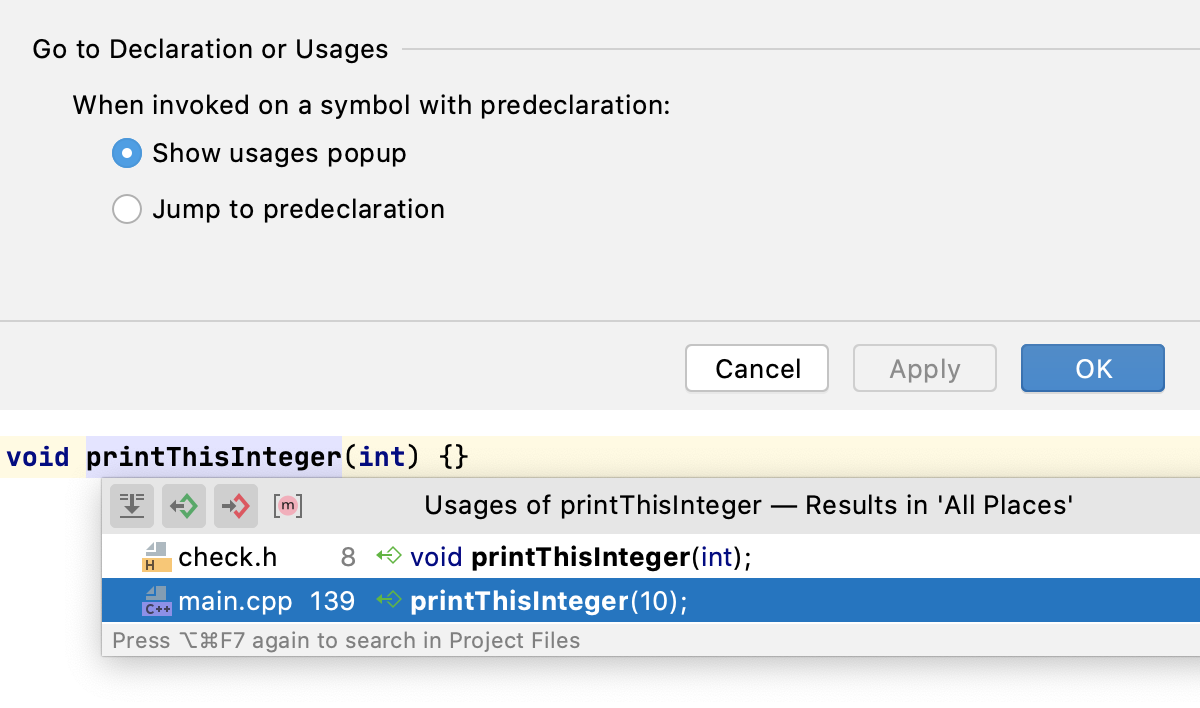This screenshot has width=1200, height=708.
Task: Select the 'Jump to predeclaration' radio button
Action: pos(127,210)
